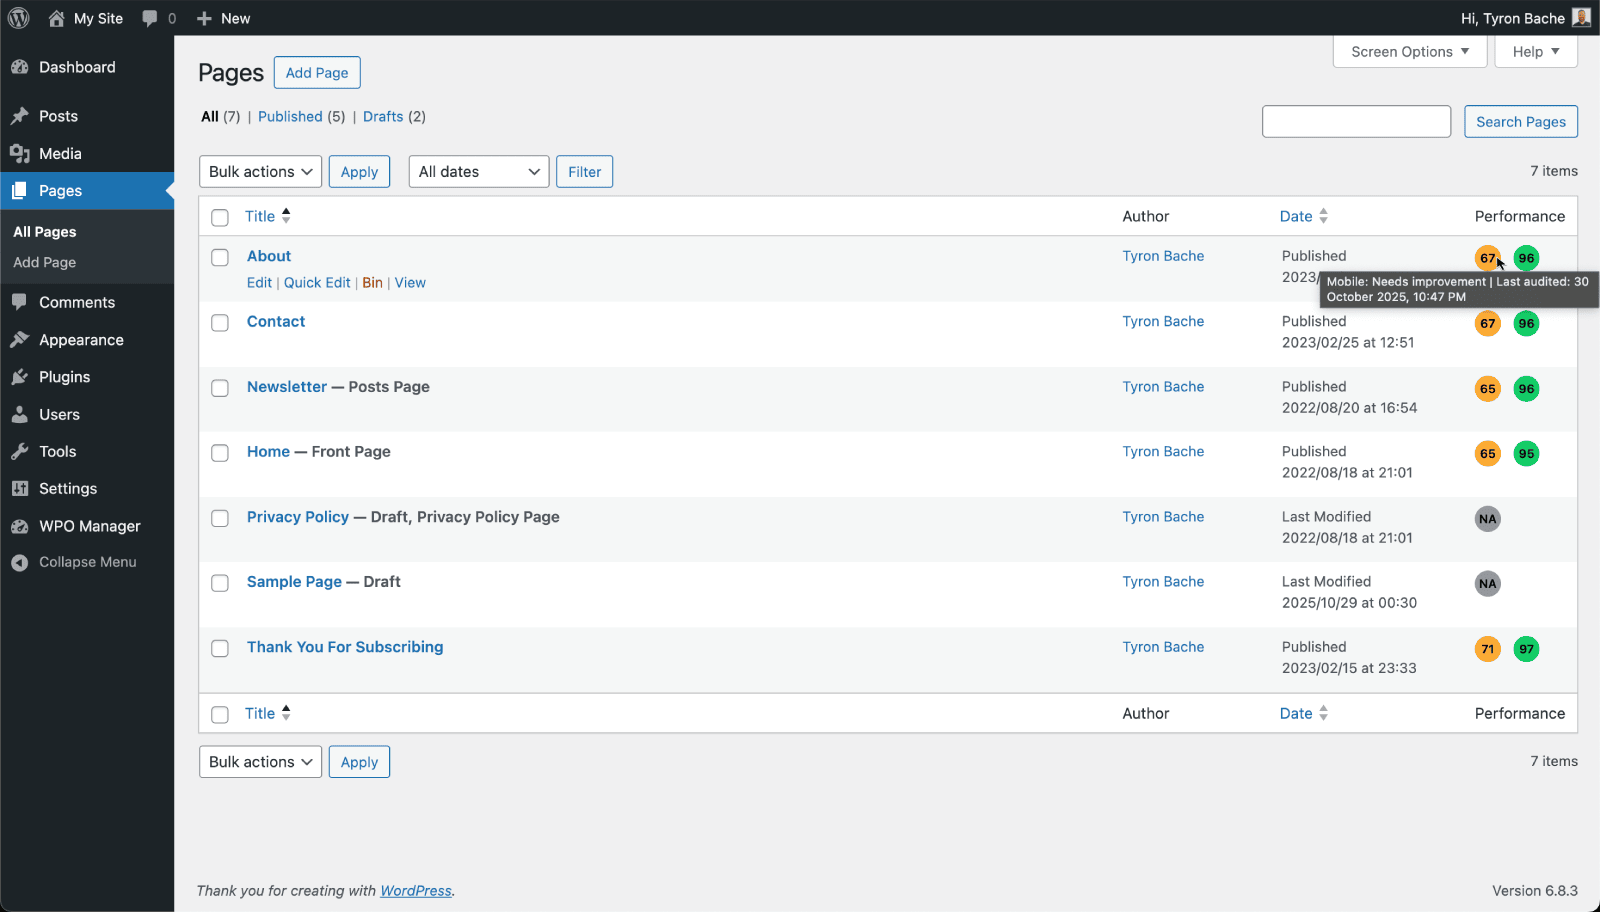Show only Published pages

click(290, 116)
